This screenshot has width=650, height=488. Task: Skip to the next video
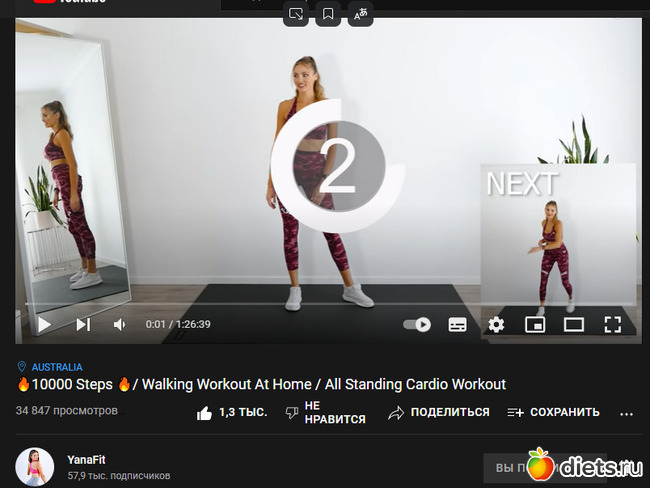tap(83, 324)
